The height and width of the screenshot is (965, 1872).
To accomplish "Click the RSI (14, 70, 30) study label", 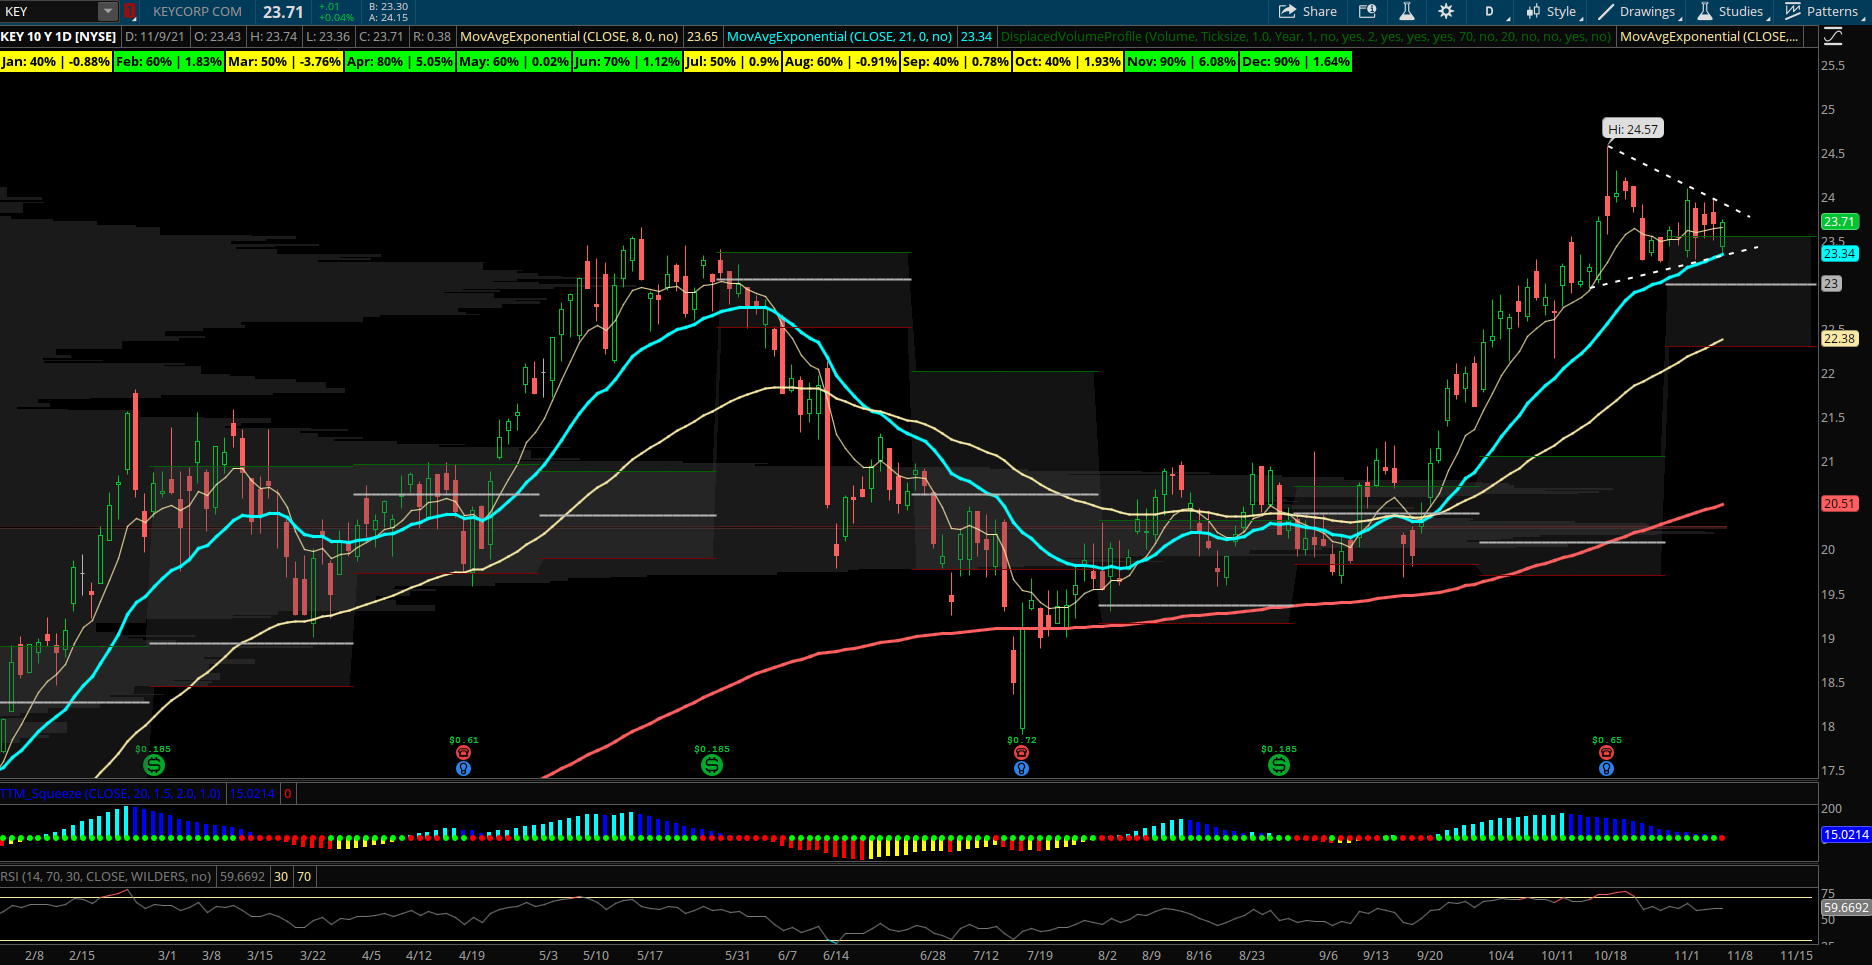I will pyautogui.click(x=106, y=876).
